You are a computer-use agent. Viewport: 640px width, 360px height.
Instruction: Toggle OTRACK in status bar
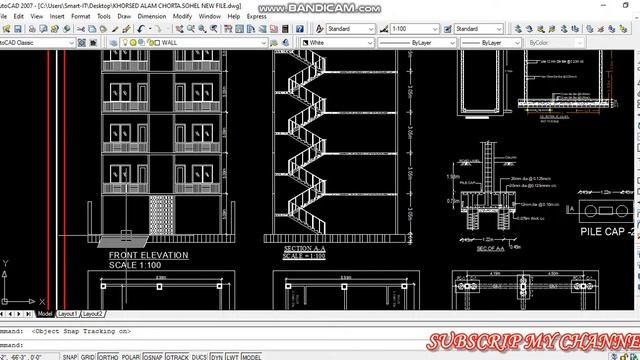point(178,357)
